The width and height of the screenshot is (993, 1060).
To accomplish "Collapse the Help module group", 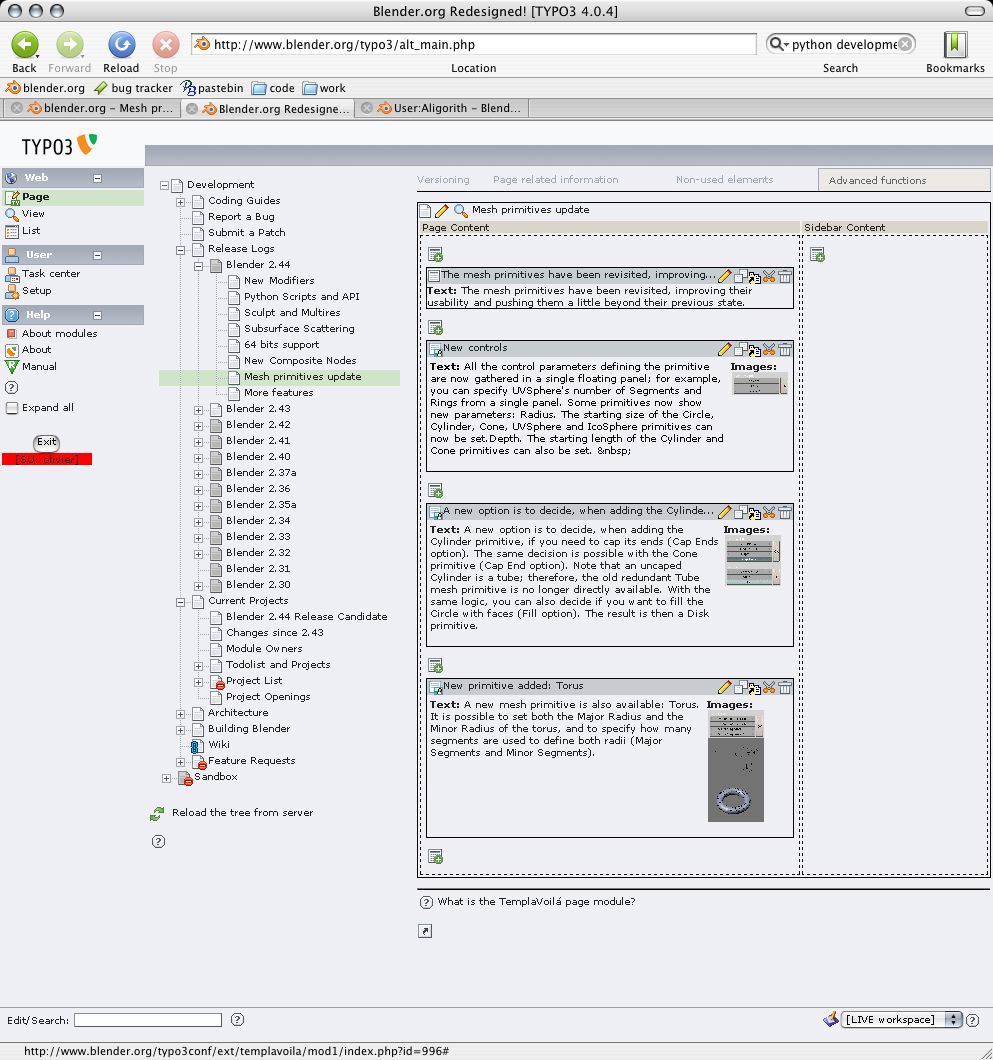I will [x=97, y=315].
